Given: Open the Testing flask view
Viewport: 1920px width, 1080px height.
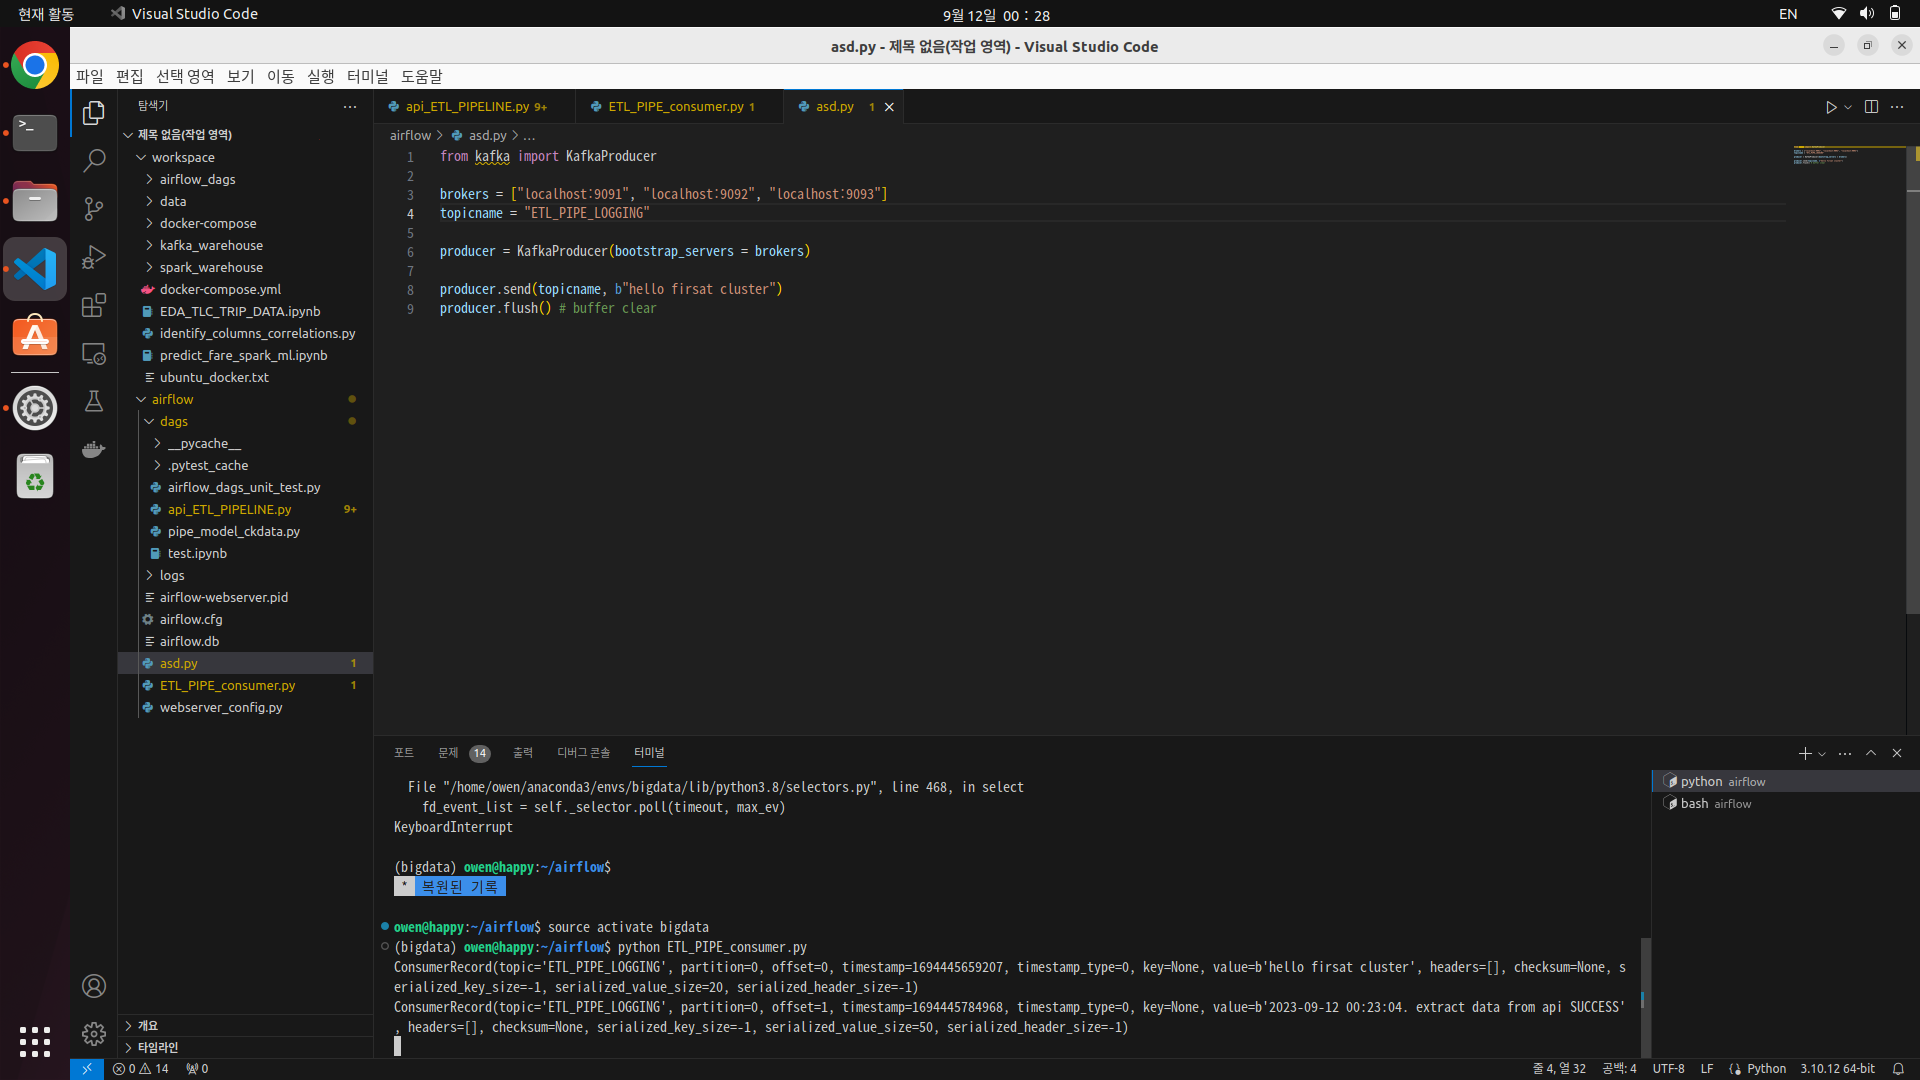Looking at the screenshot, I should click(94, 401).
